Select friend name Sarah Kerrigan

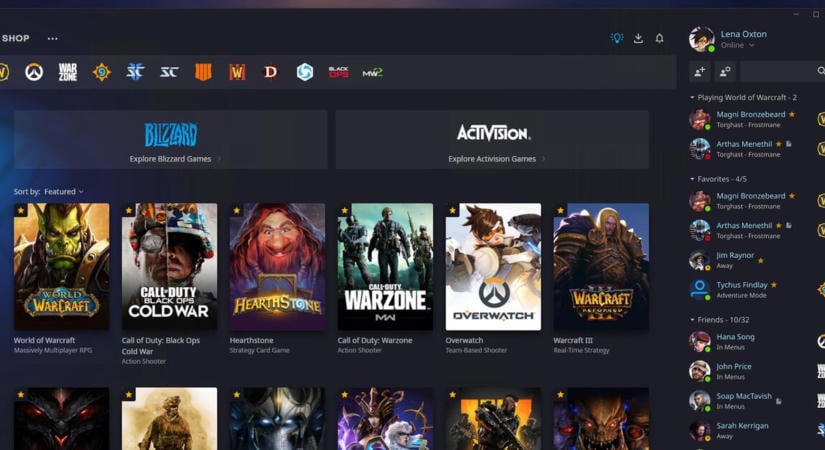click(x=742, y=426)
